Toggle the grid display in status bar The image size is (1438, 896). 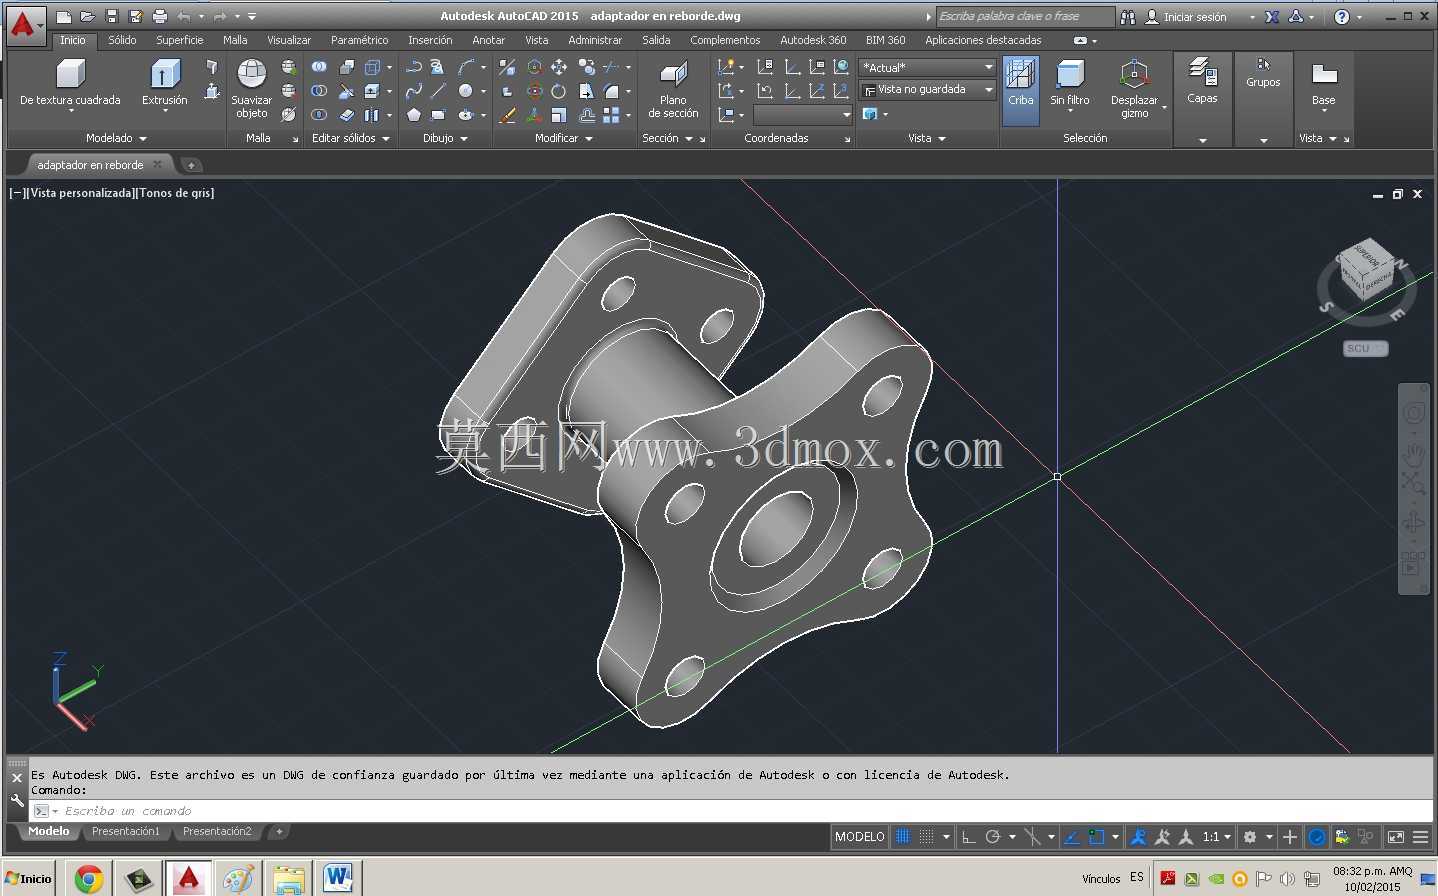pos(903,837)
